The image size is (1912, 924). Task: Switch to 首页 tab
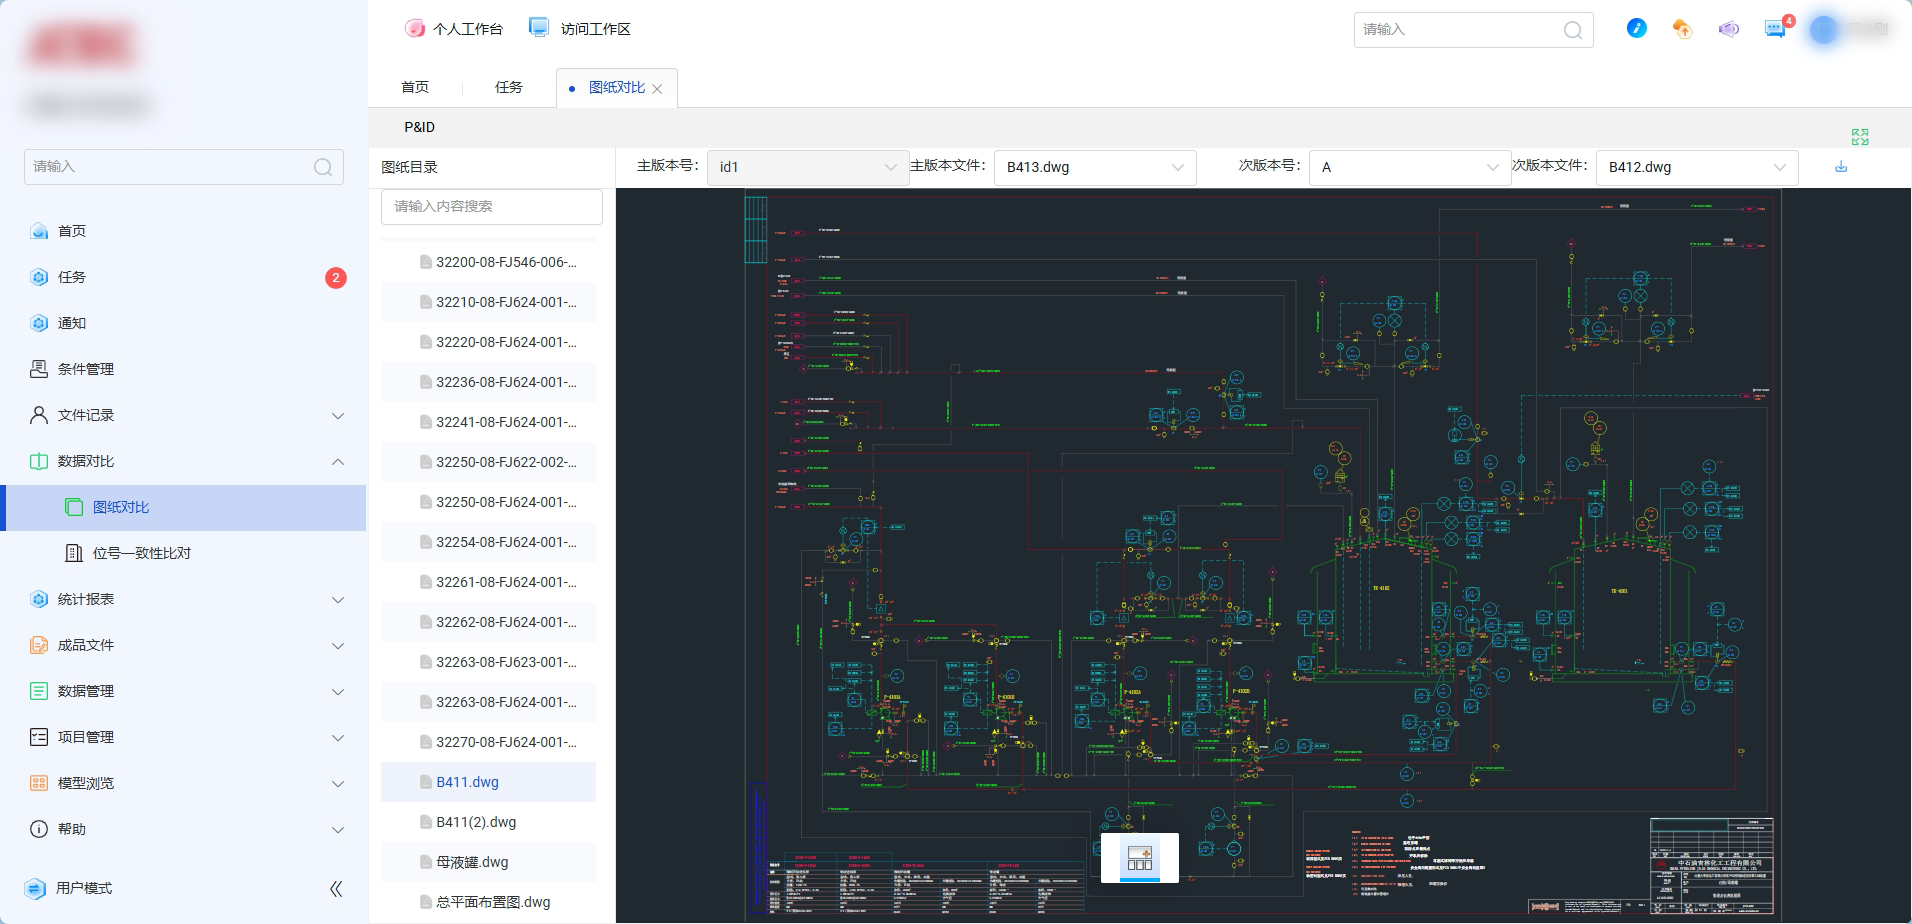(415, 87)
